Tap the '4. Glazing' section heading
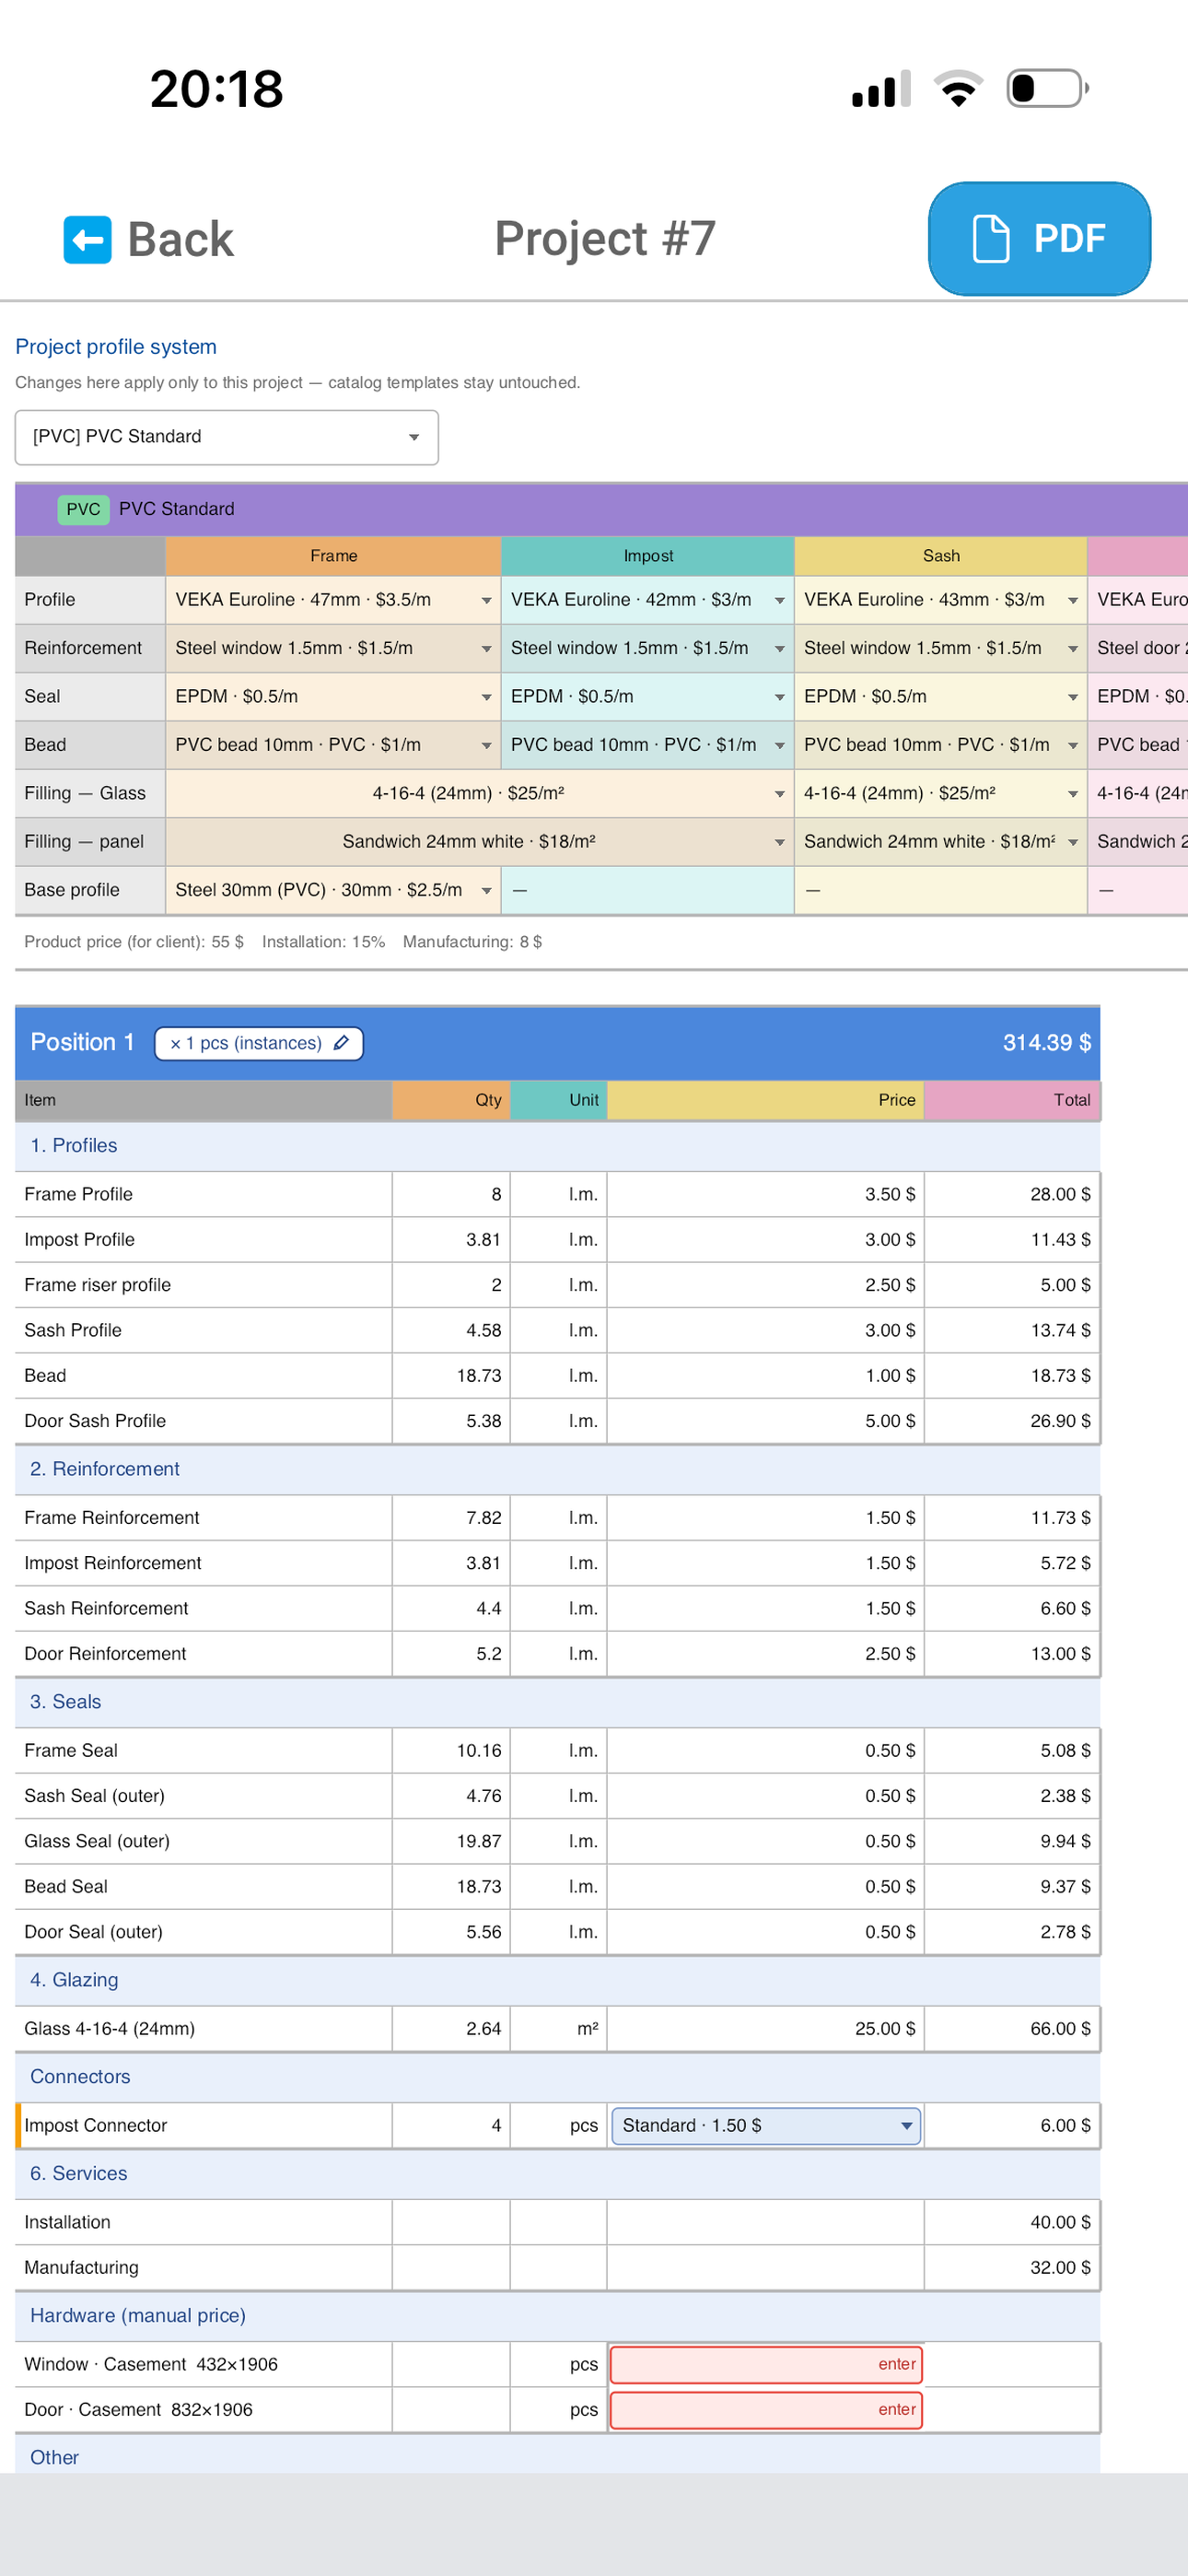1188x2576 pixels. pos(74,1980)
